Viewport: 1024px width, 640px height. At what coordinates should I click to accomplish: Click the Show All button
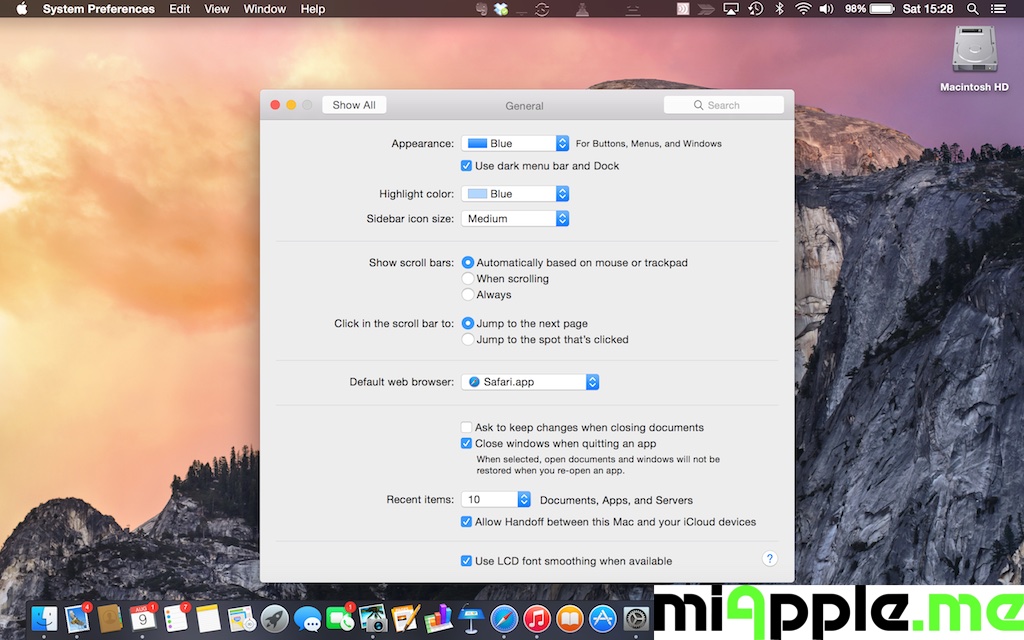pyautogui.click(x=354, y=105)
